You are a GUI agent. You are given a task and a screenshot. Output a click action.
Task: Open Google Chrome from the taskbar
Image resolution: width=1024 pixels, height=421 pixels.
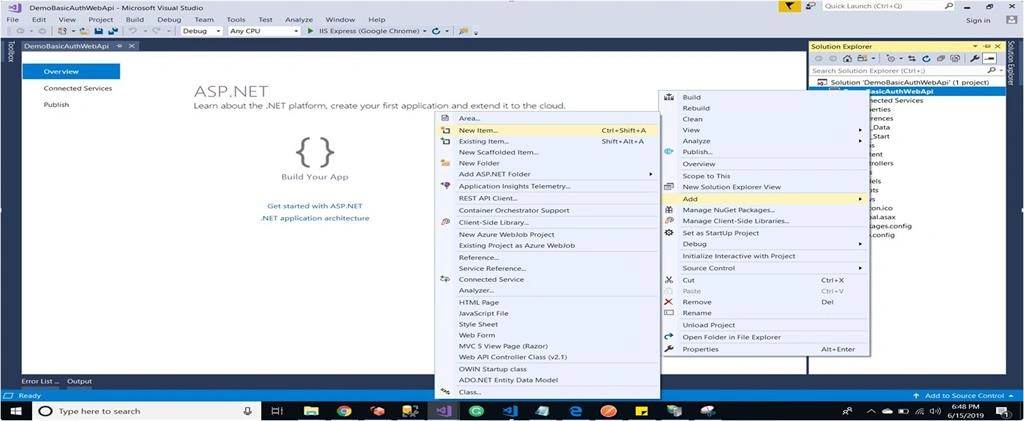click(x=344, y=411)
